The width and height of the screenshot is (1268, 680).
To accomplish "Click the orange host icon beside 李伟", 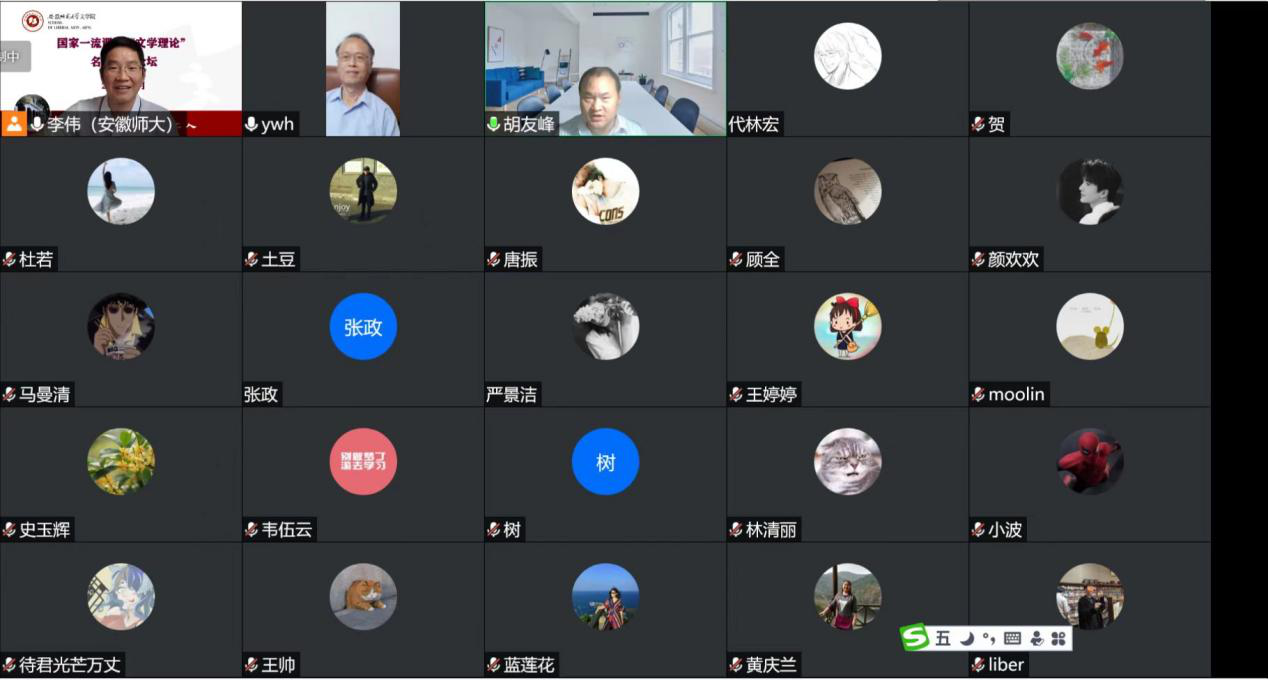I will [x=14, y=124].
